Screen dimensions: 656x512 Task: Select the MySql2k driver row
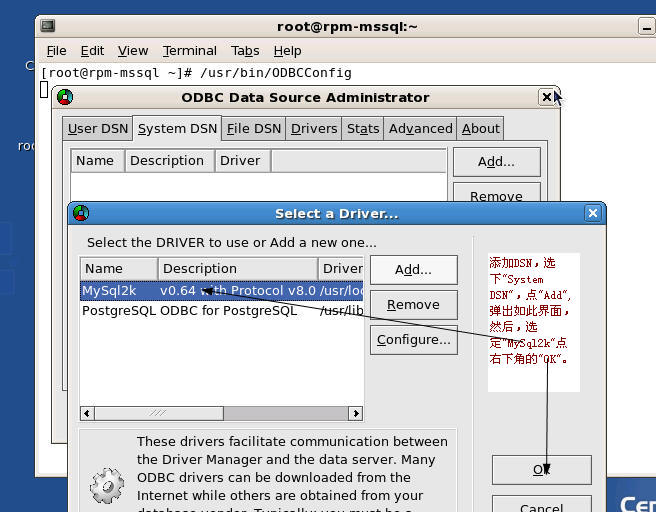coord(222,291)
